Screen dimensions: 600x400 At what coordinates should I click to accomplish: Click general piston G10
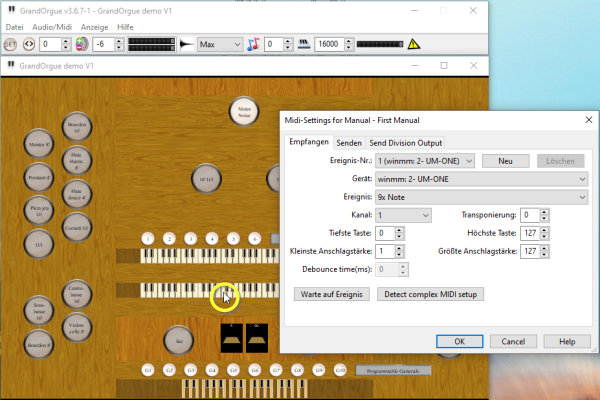point(340,370)
